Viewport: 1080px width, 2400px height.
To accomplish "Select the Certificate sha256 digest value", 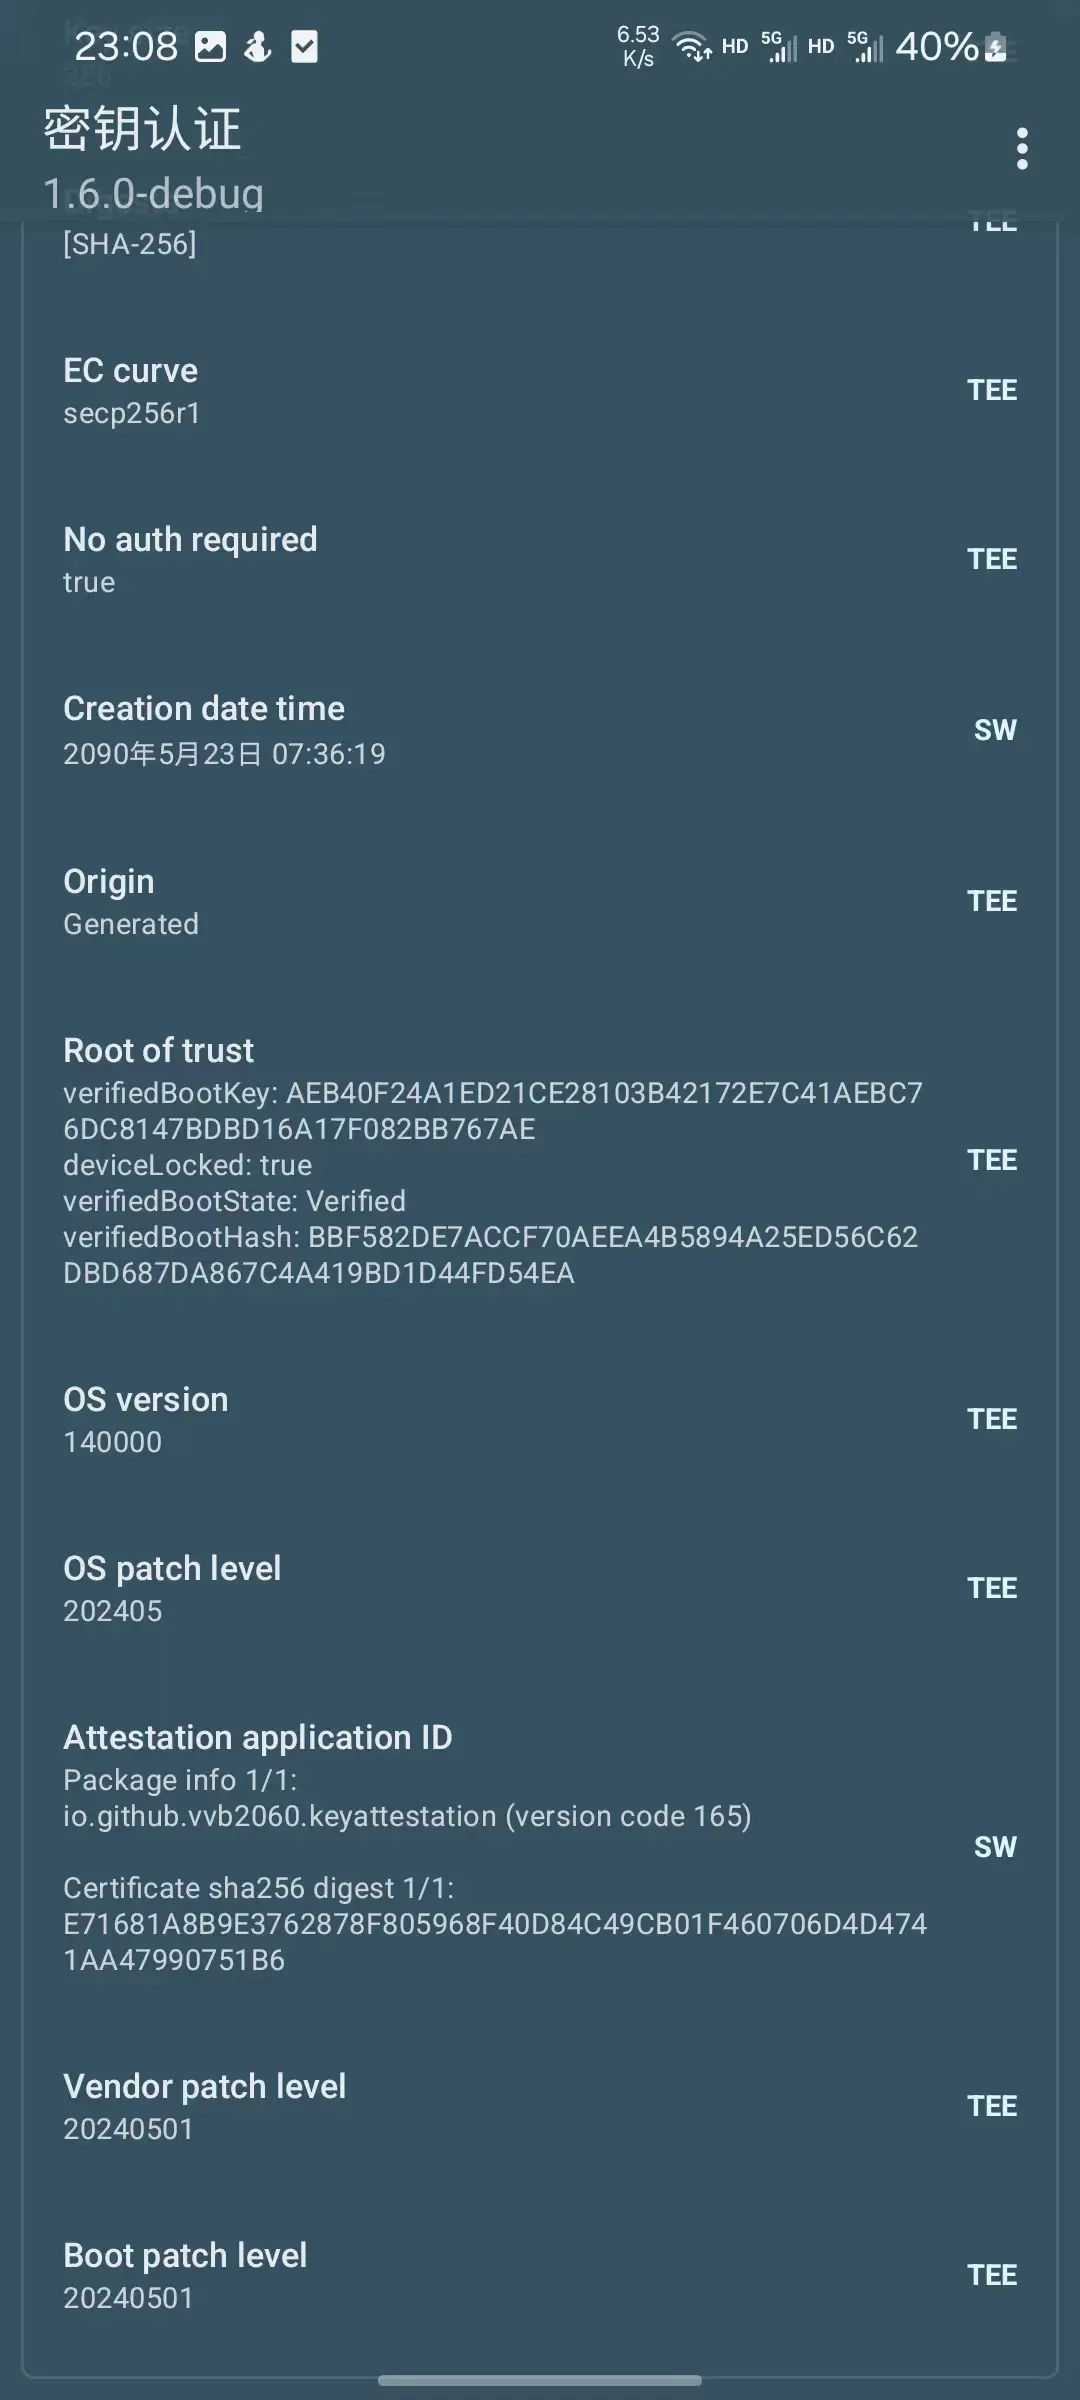I will [494, 1941].
